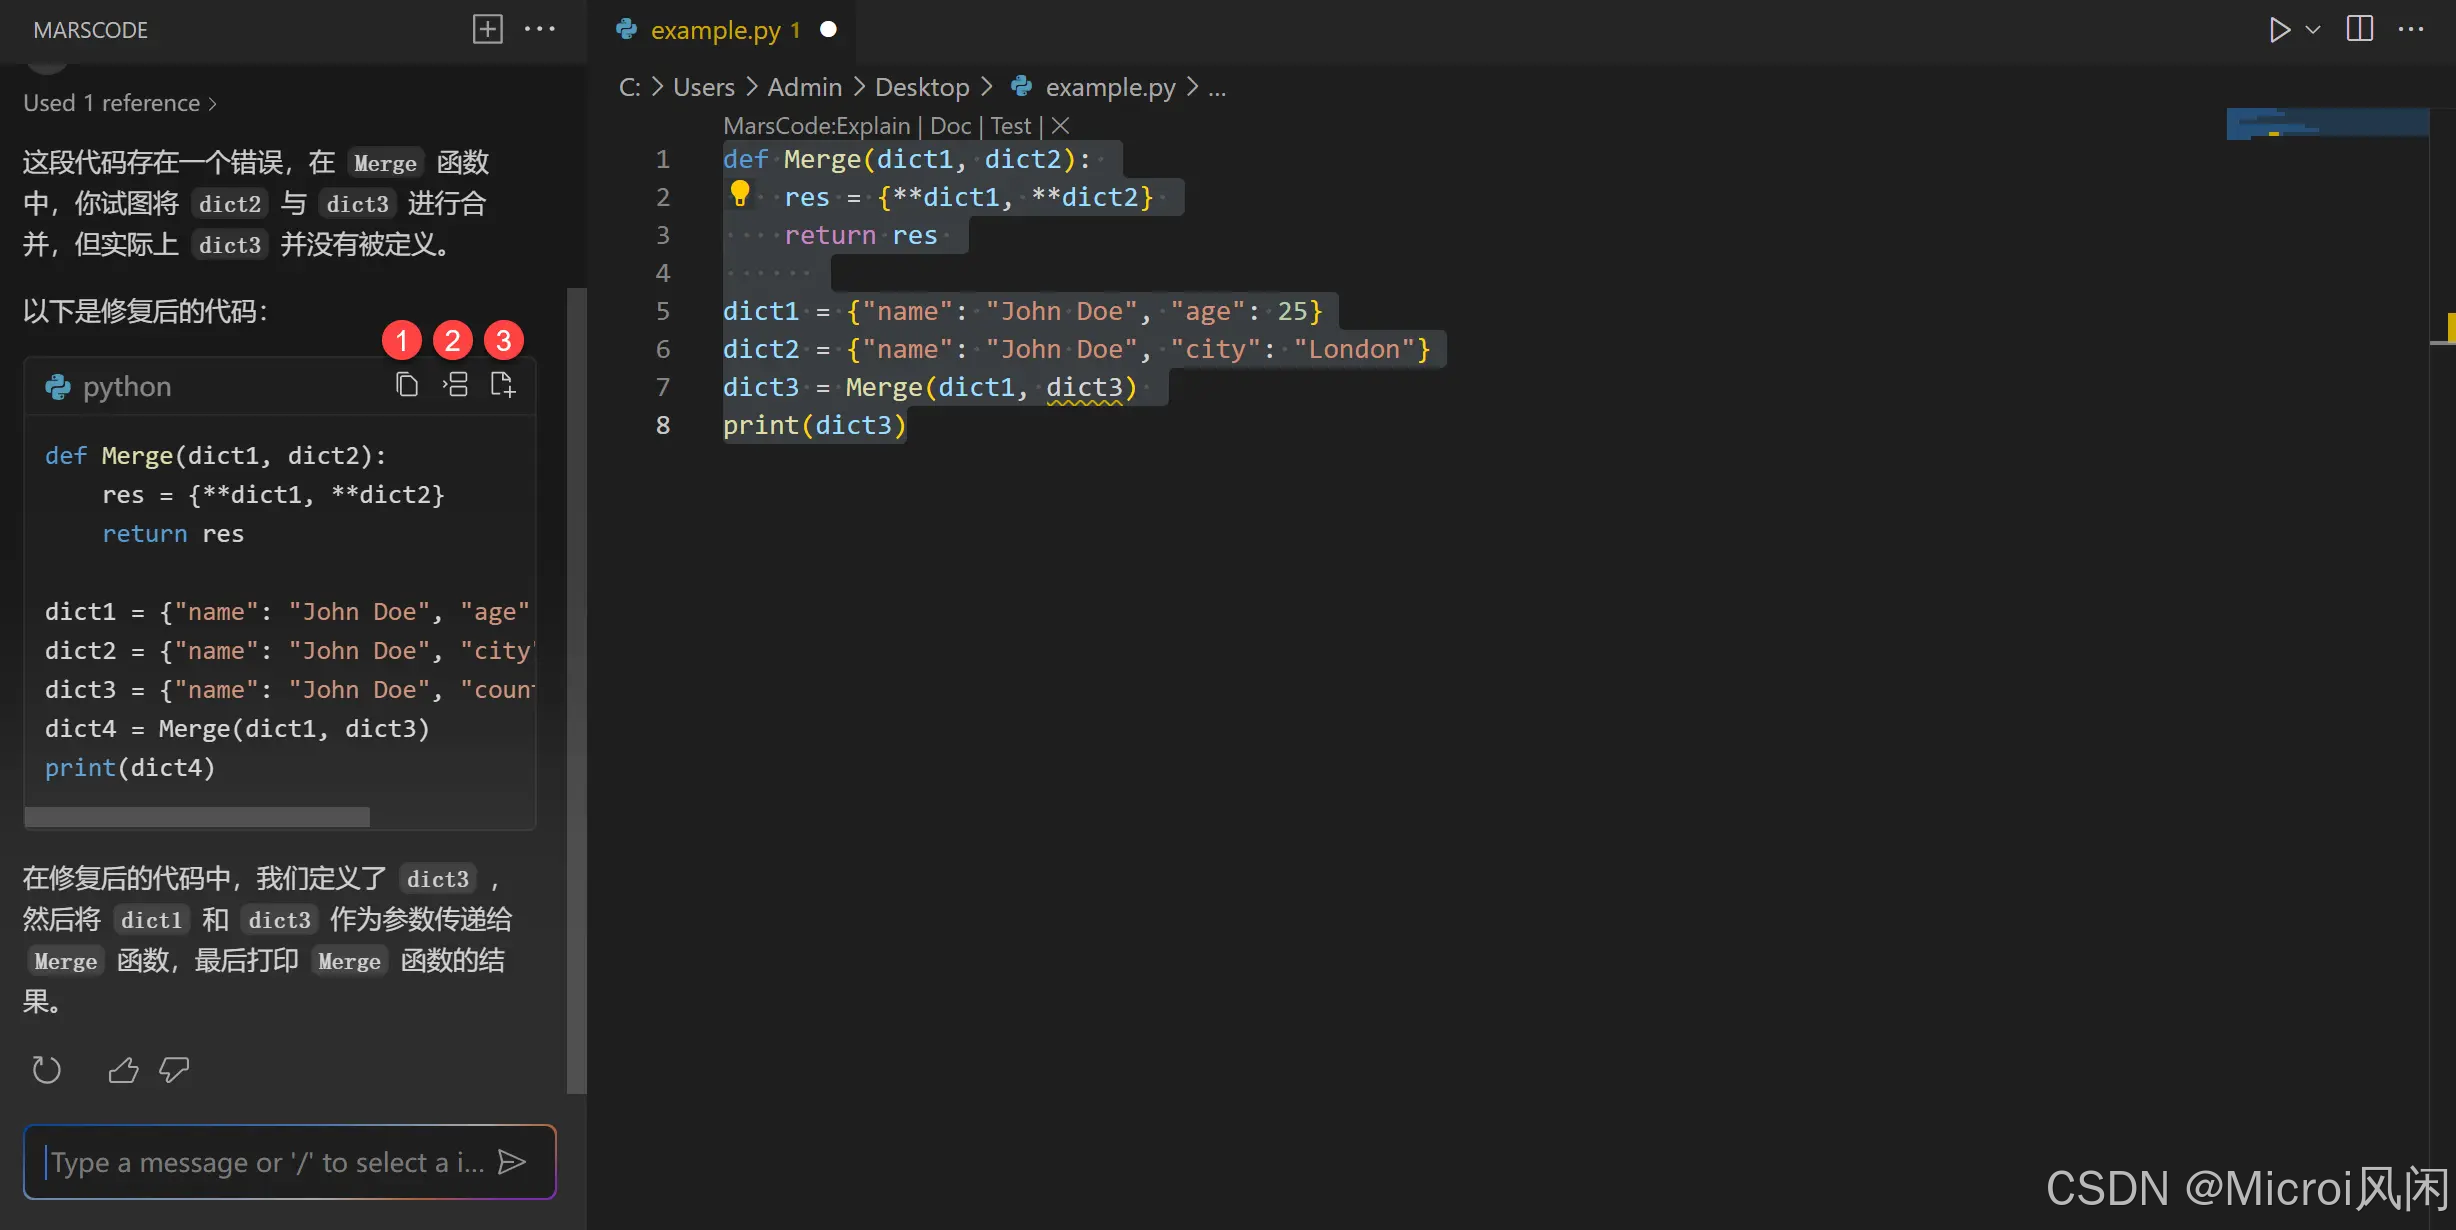Click Desktop in the breadcrumb path

coord(922,87)
